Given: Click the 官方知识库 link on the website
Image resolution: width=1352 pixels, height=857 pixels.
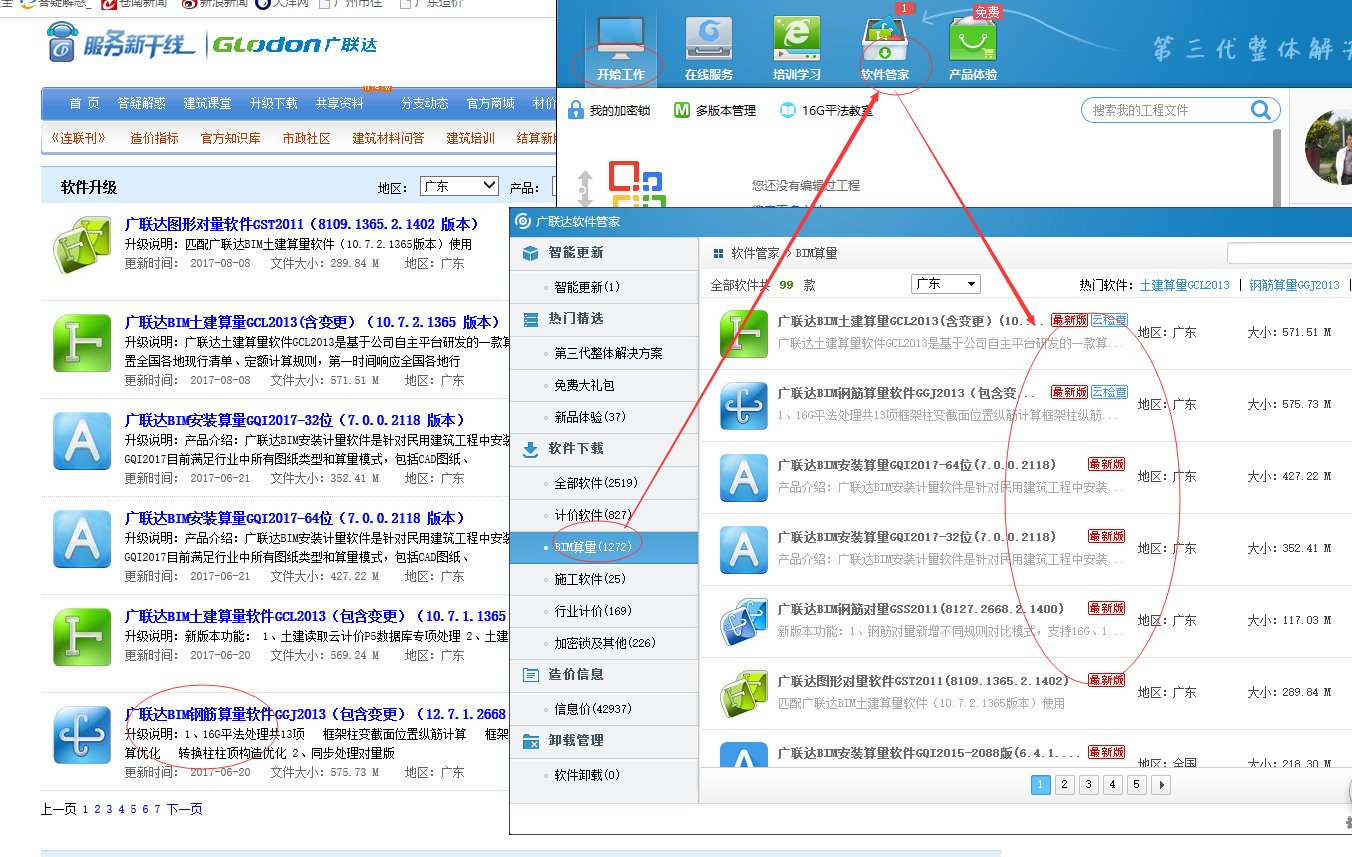Looking at the screenshot, I should (x=230, y=138).
